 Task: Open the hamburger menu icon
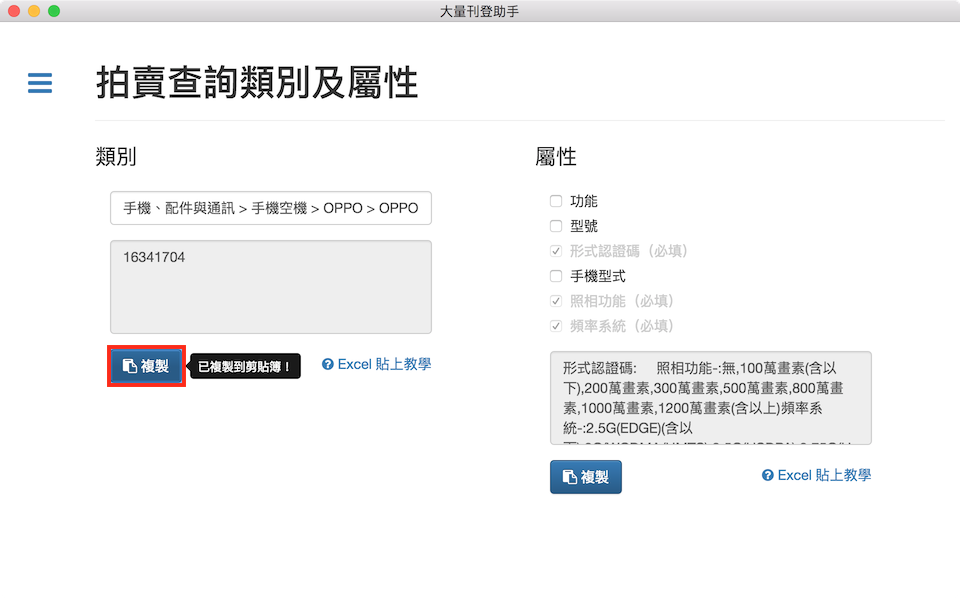tap(40, 83)
